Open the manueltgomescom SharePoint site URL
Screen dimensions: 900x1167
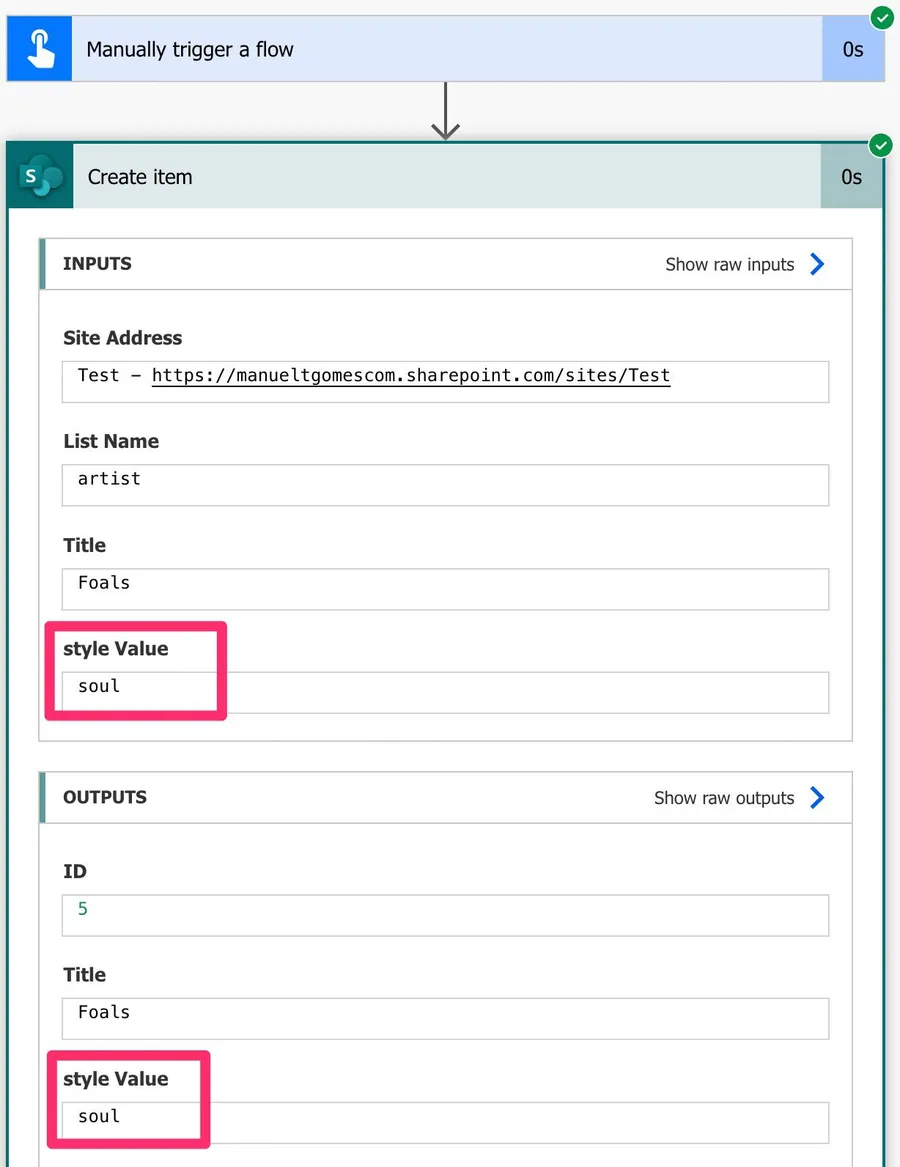410,376
